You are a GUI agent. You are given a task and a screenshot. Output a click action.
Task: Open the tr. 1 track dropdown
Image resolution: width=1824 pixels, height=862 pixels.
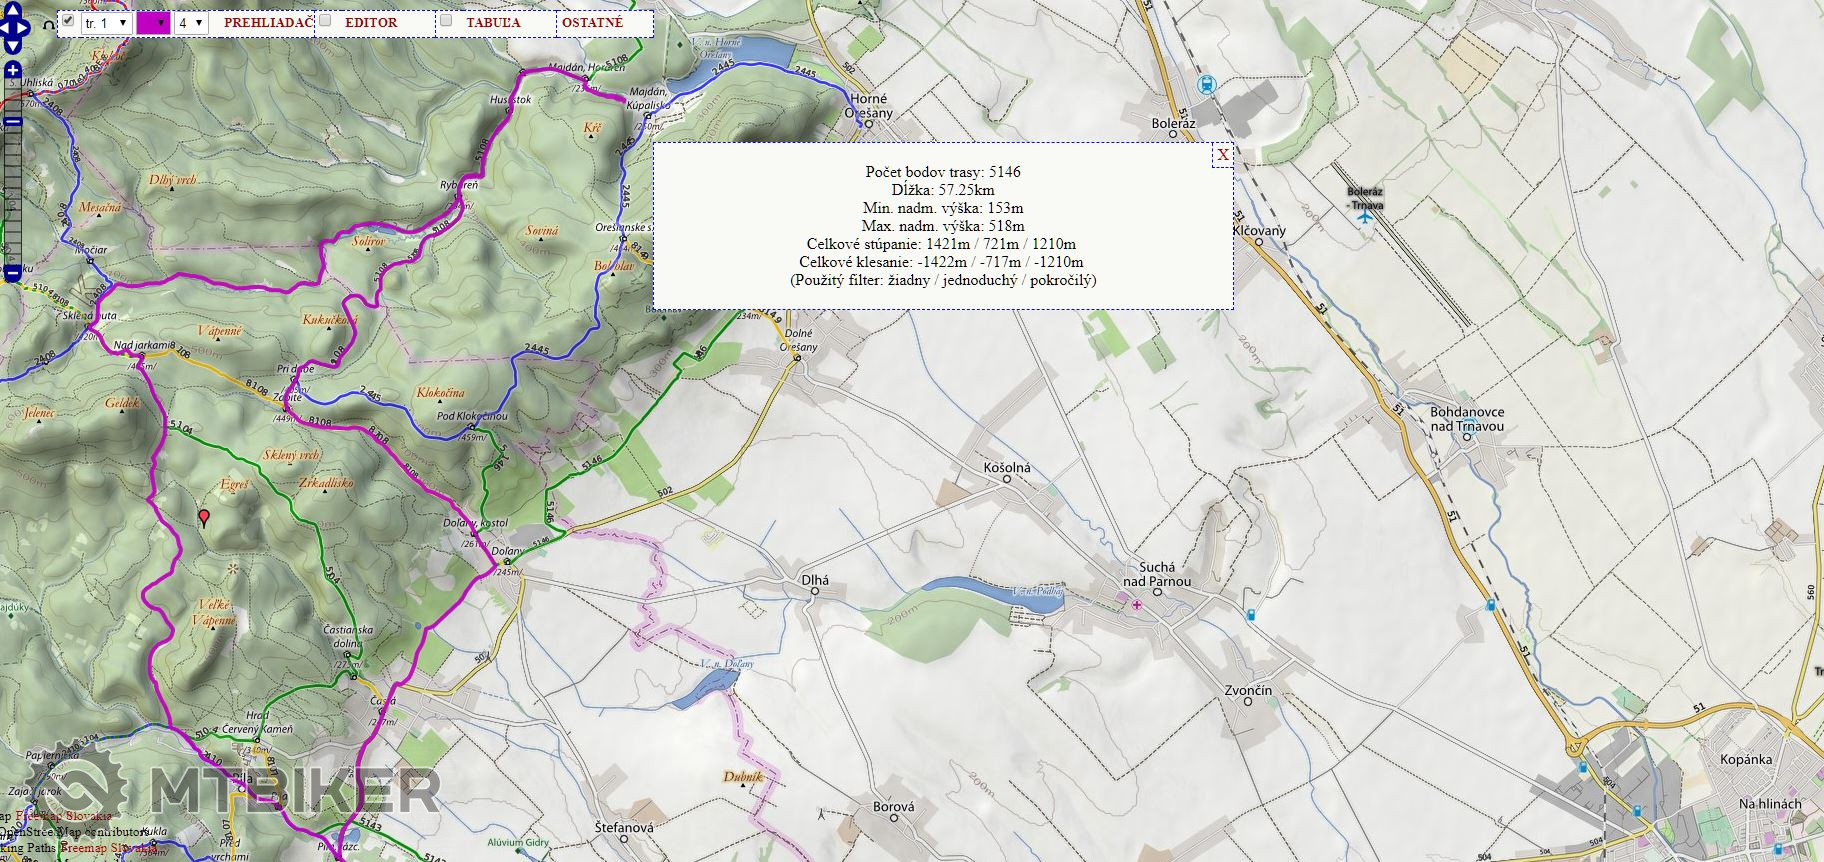click(106, 22)
